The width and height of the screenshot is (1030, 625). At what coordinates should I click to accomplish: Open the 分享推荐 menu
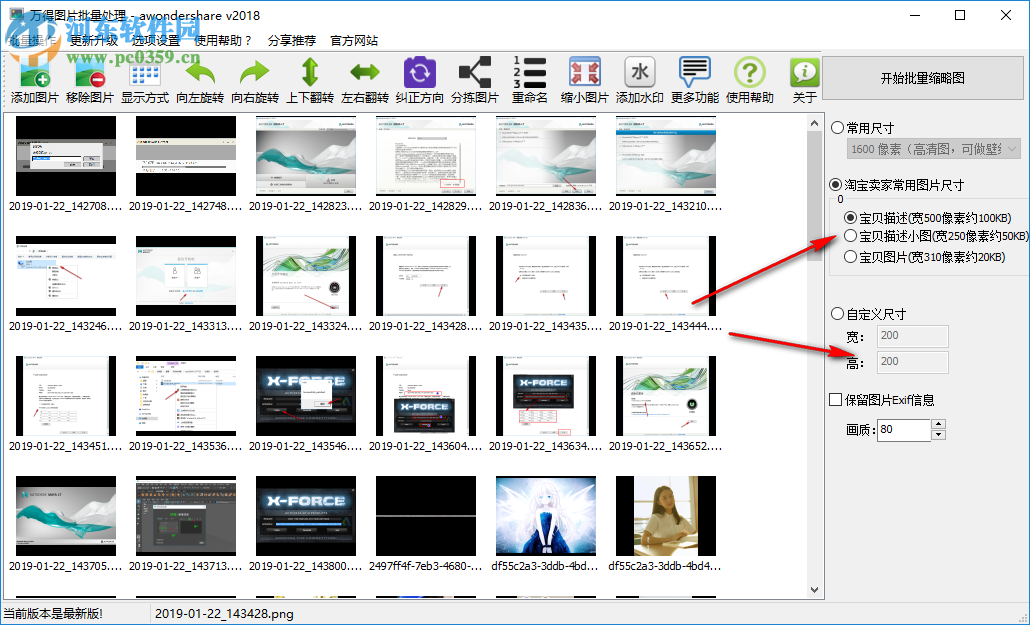tap(292, 40)
